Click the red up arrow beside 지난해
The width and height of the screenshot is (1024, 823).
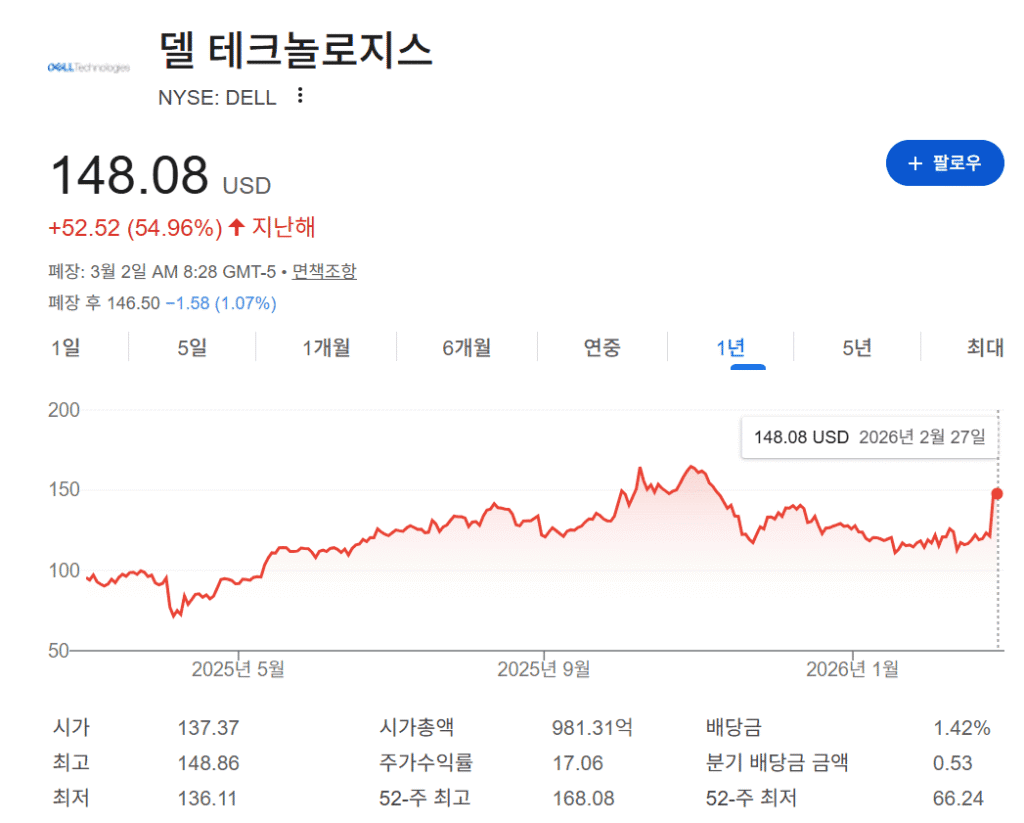tap(237, 227)
